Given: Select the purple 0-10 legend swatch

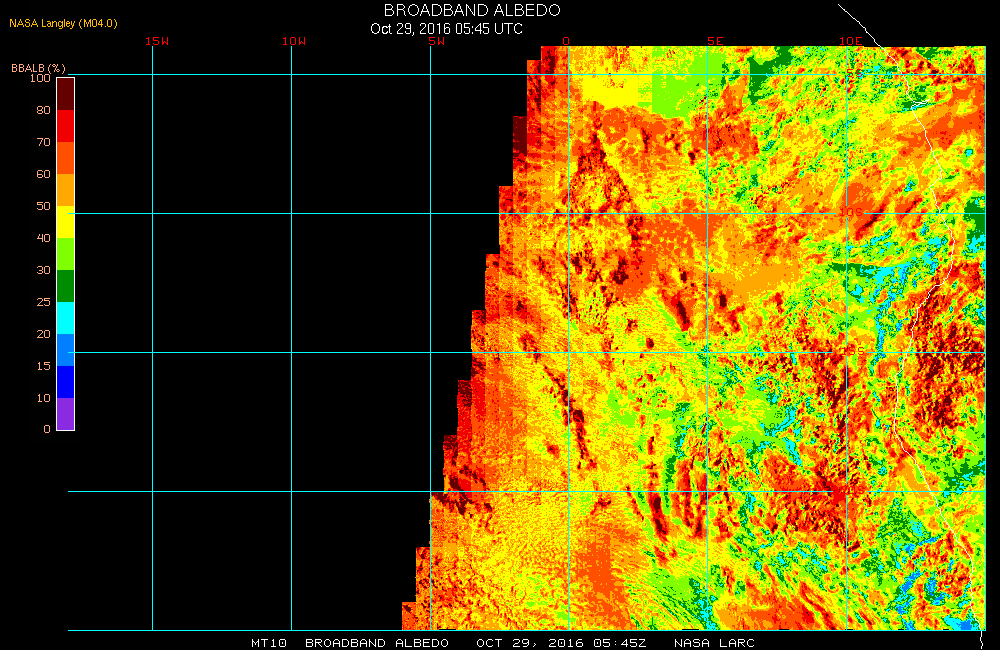Looking at the screenshot, I should coord(65,414).
